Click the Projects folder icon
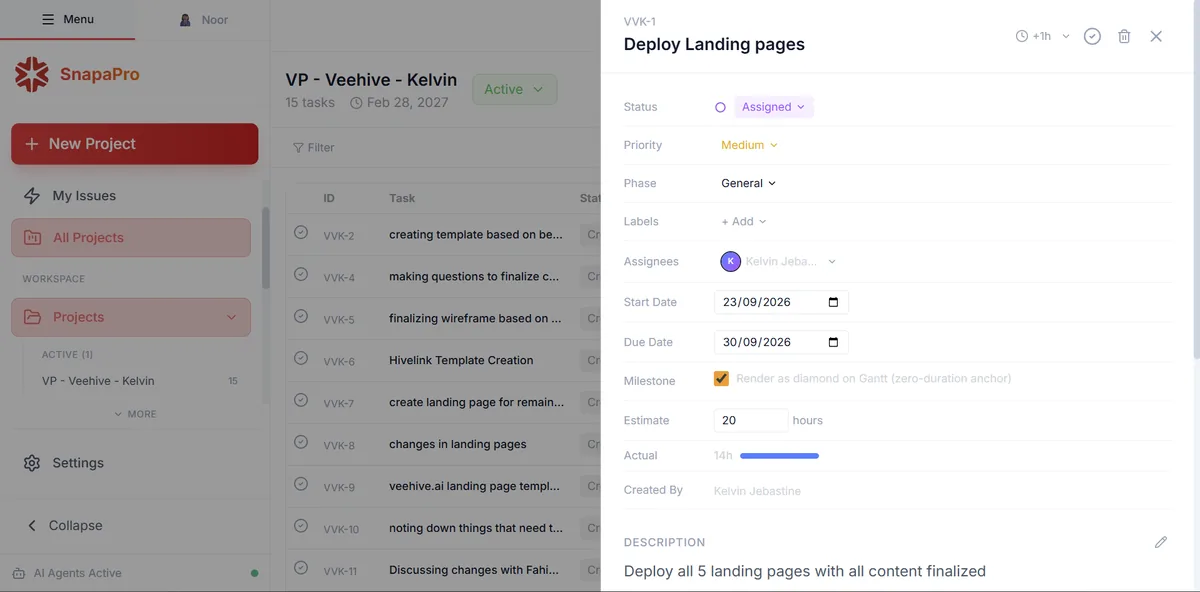This screenshot has width=1200, height=592. (32, 317)
